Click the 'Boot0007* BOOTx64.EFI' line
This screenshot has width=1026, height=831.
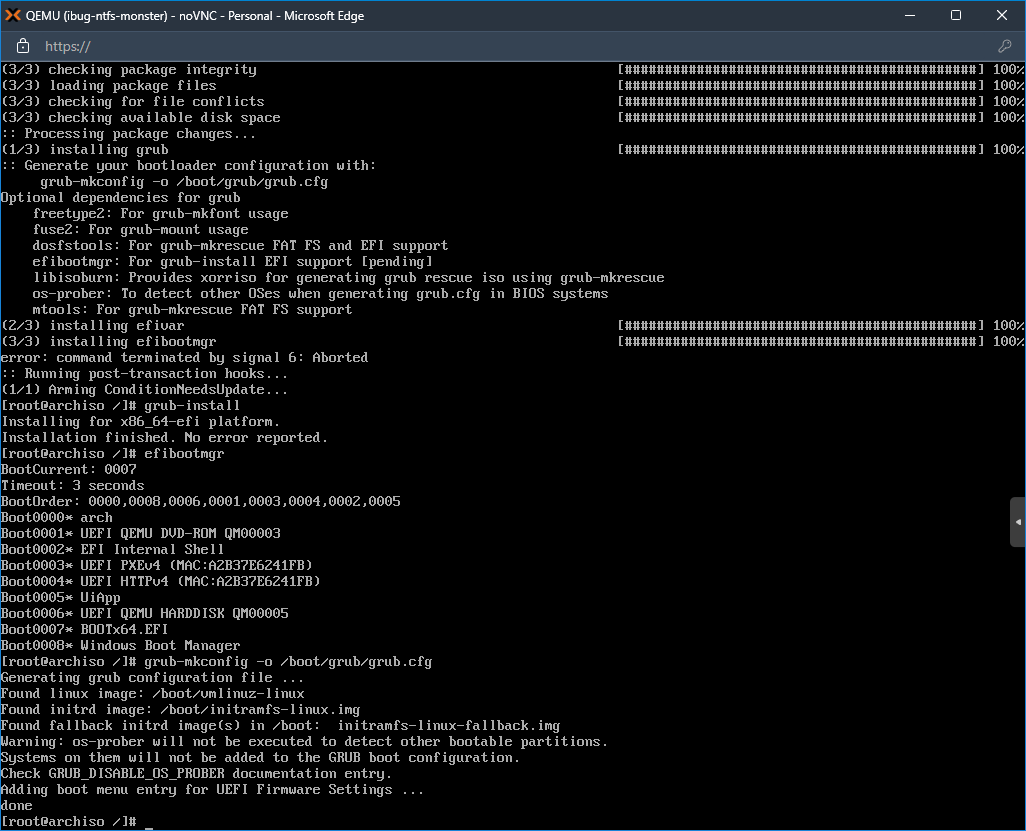point(84,629)
